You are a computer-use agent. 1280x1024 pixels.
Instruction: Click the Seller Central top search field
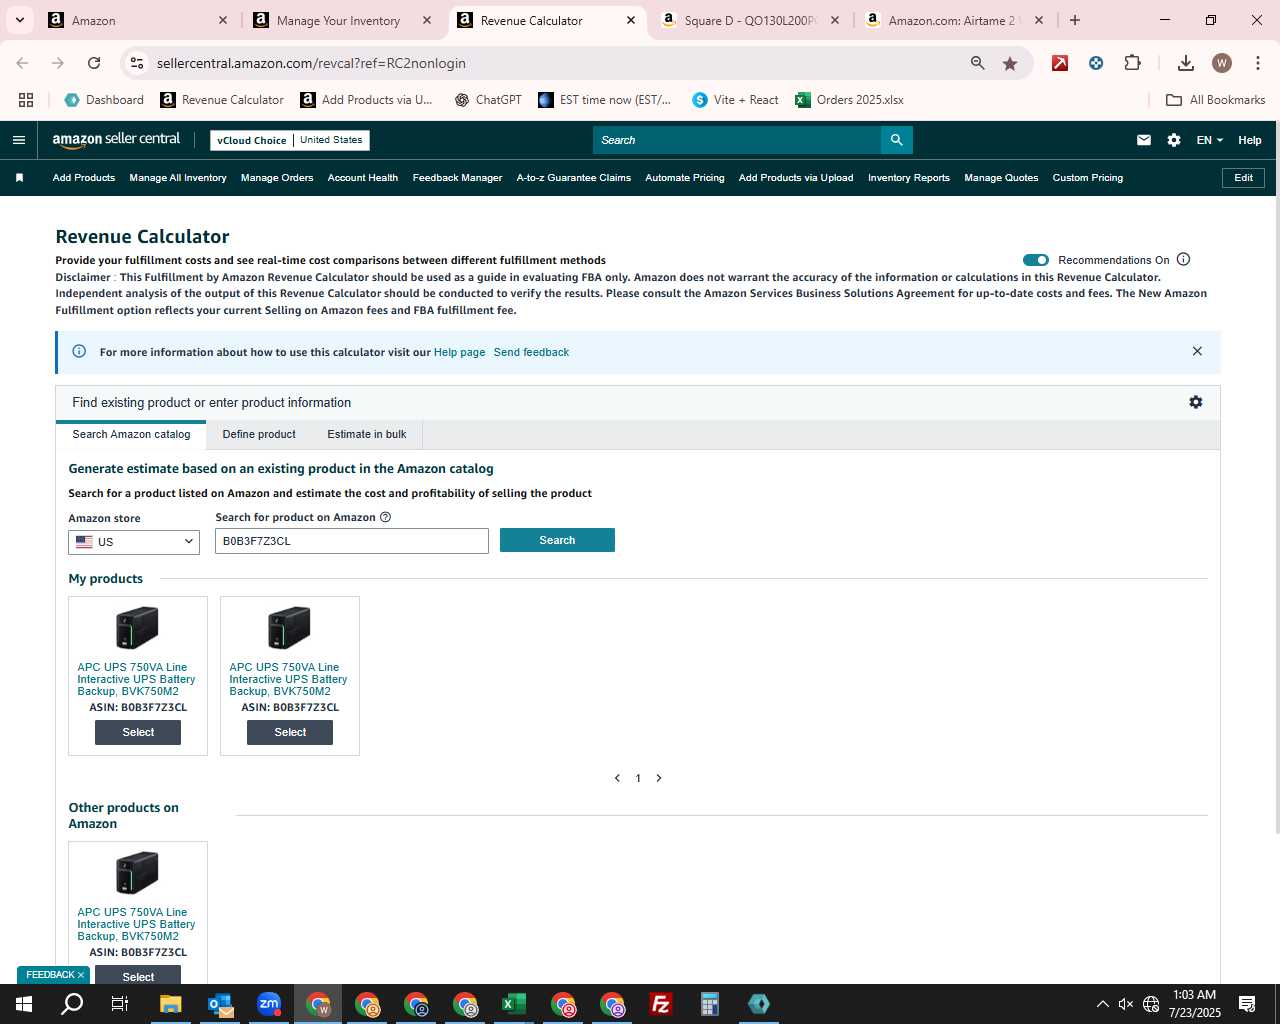point(737,140)
